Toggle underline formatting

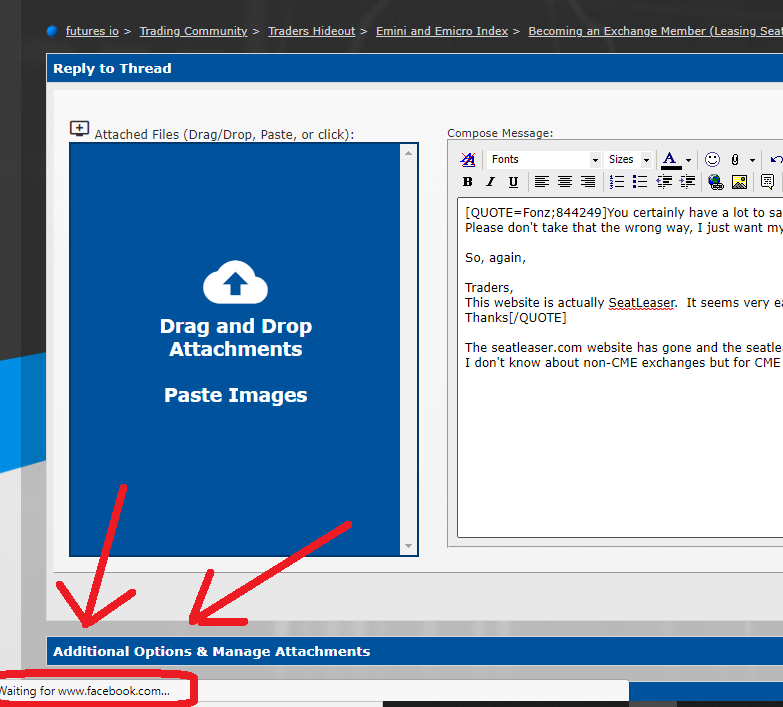point(513,182)
